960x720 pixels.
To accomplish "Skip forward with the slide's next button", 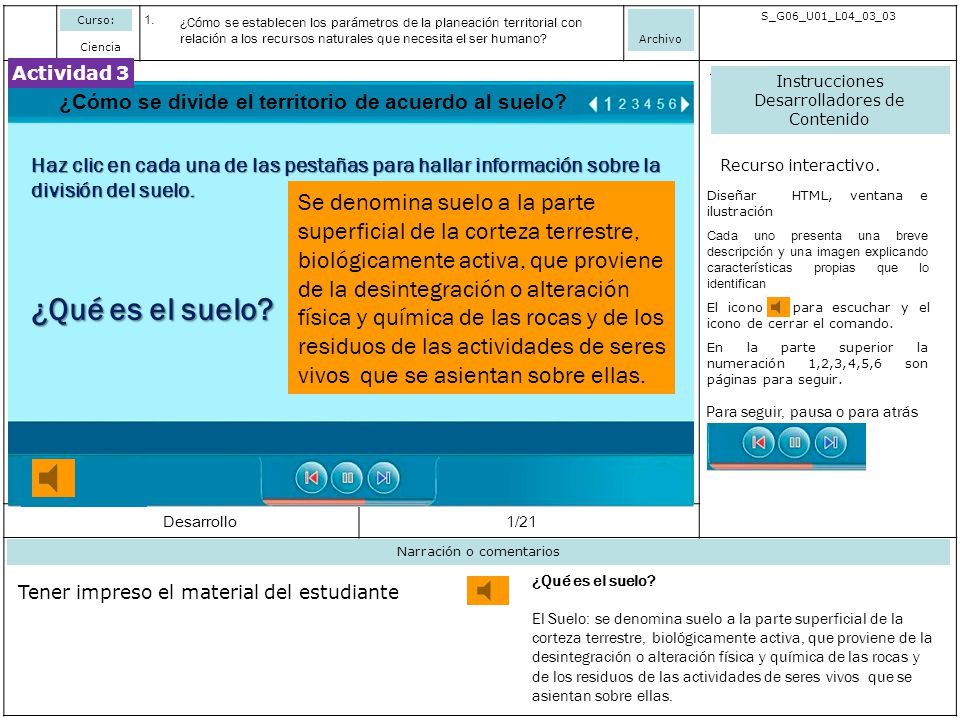I will coord(383,478).
